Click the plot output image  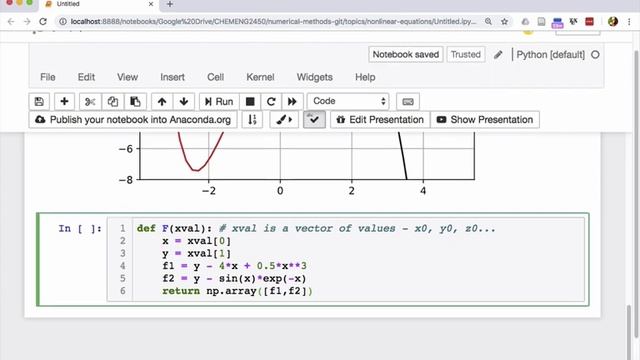coord(297,163)
